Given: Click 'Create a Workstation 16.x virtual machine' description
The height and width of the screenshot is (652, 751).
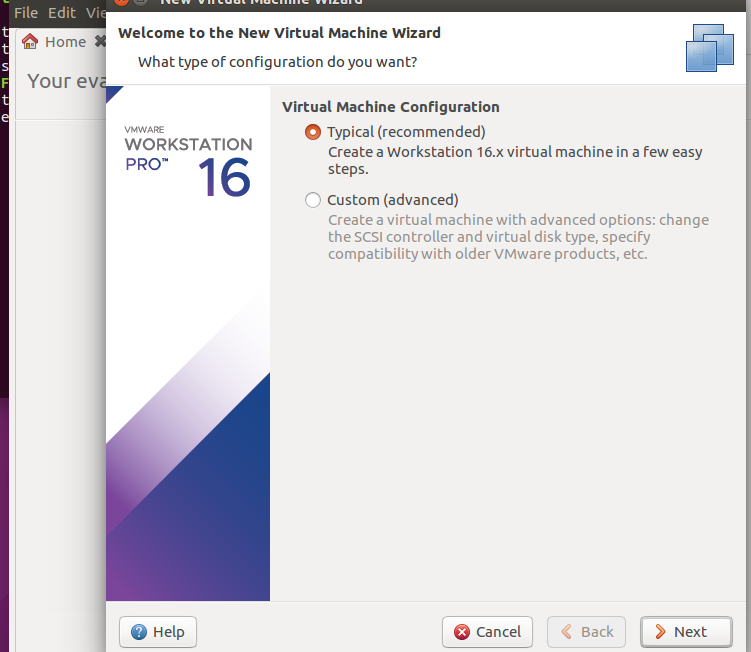Looking at the screenshot, I should pos(515,160).
